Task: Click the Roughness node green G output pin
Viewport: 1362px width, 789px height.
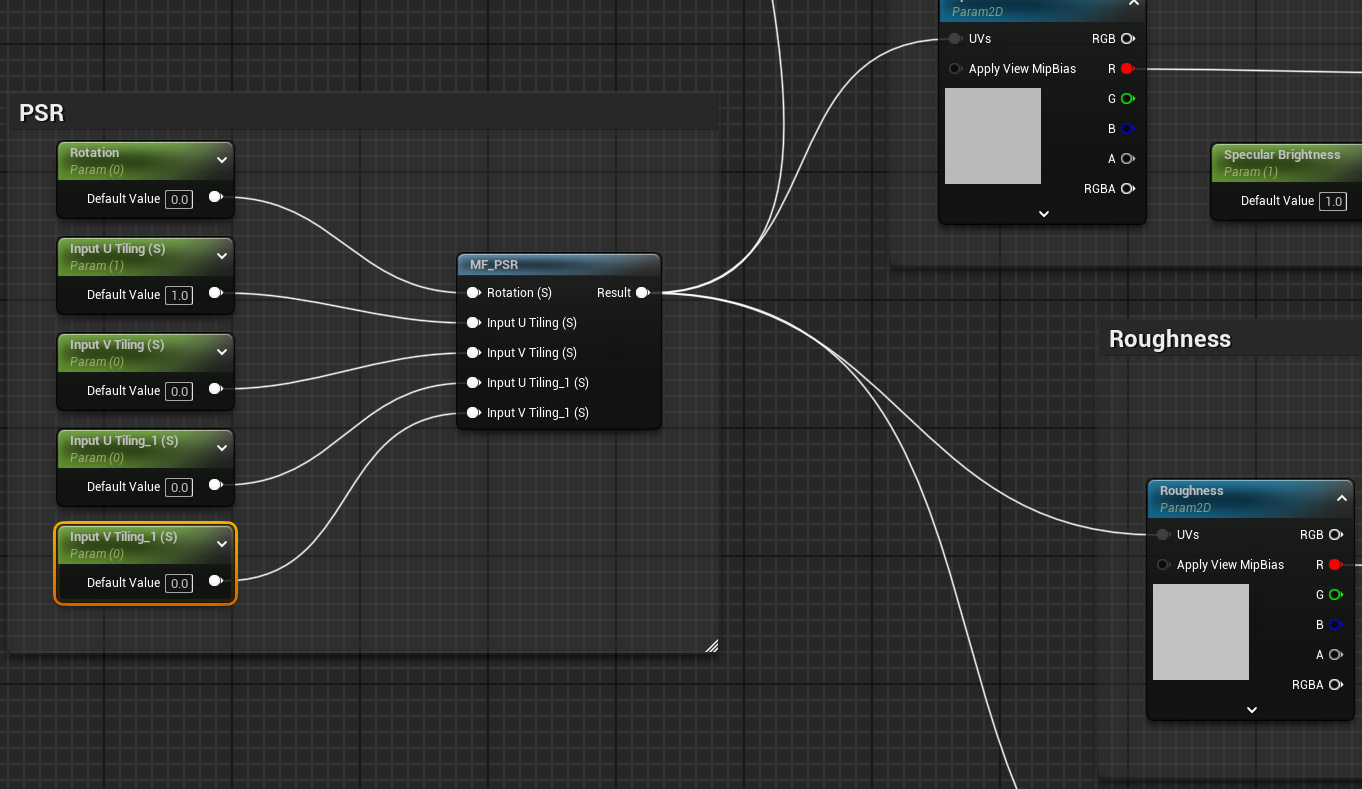Action: [1335, 595]
